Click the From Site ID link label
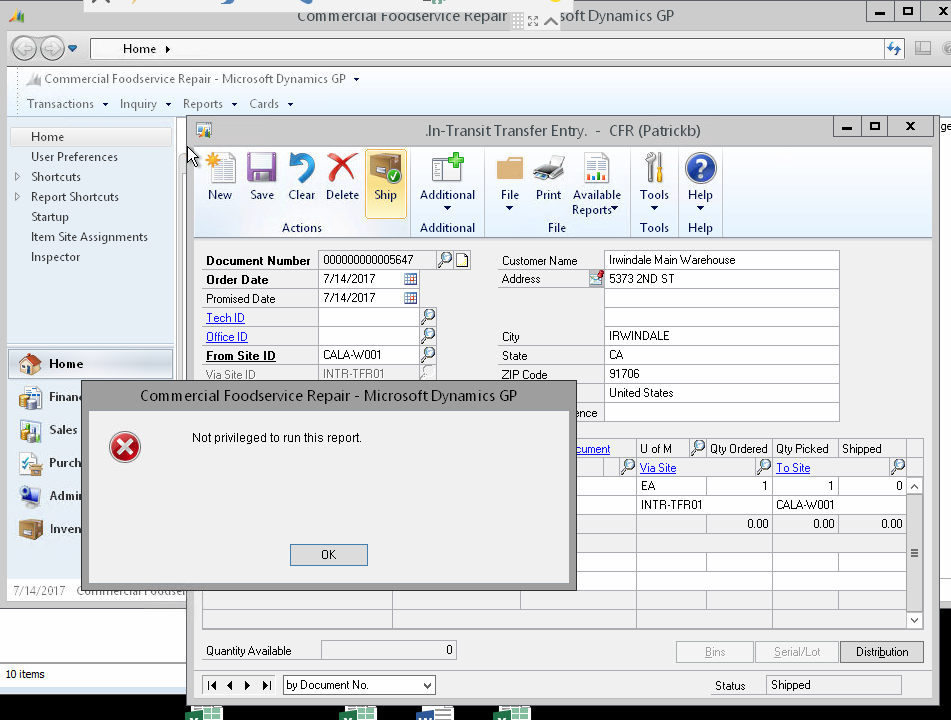951x720 pixels. (241, 356)
